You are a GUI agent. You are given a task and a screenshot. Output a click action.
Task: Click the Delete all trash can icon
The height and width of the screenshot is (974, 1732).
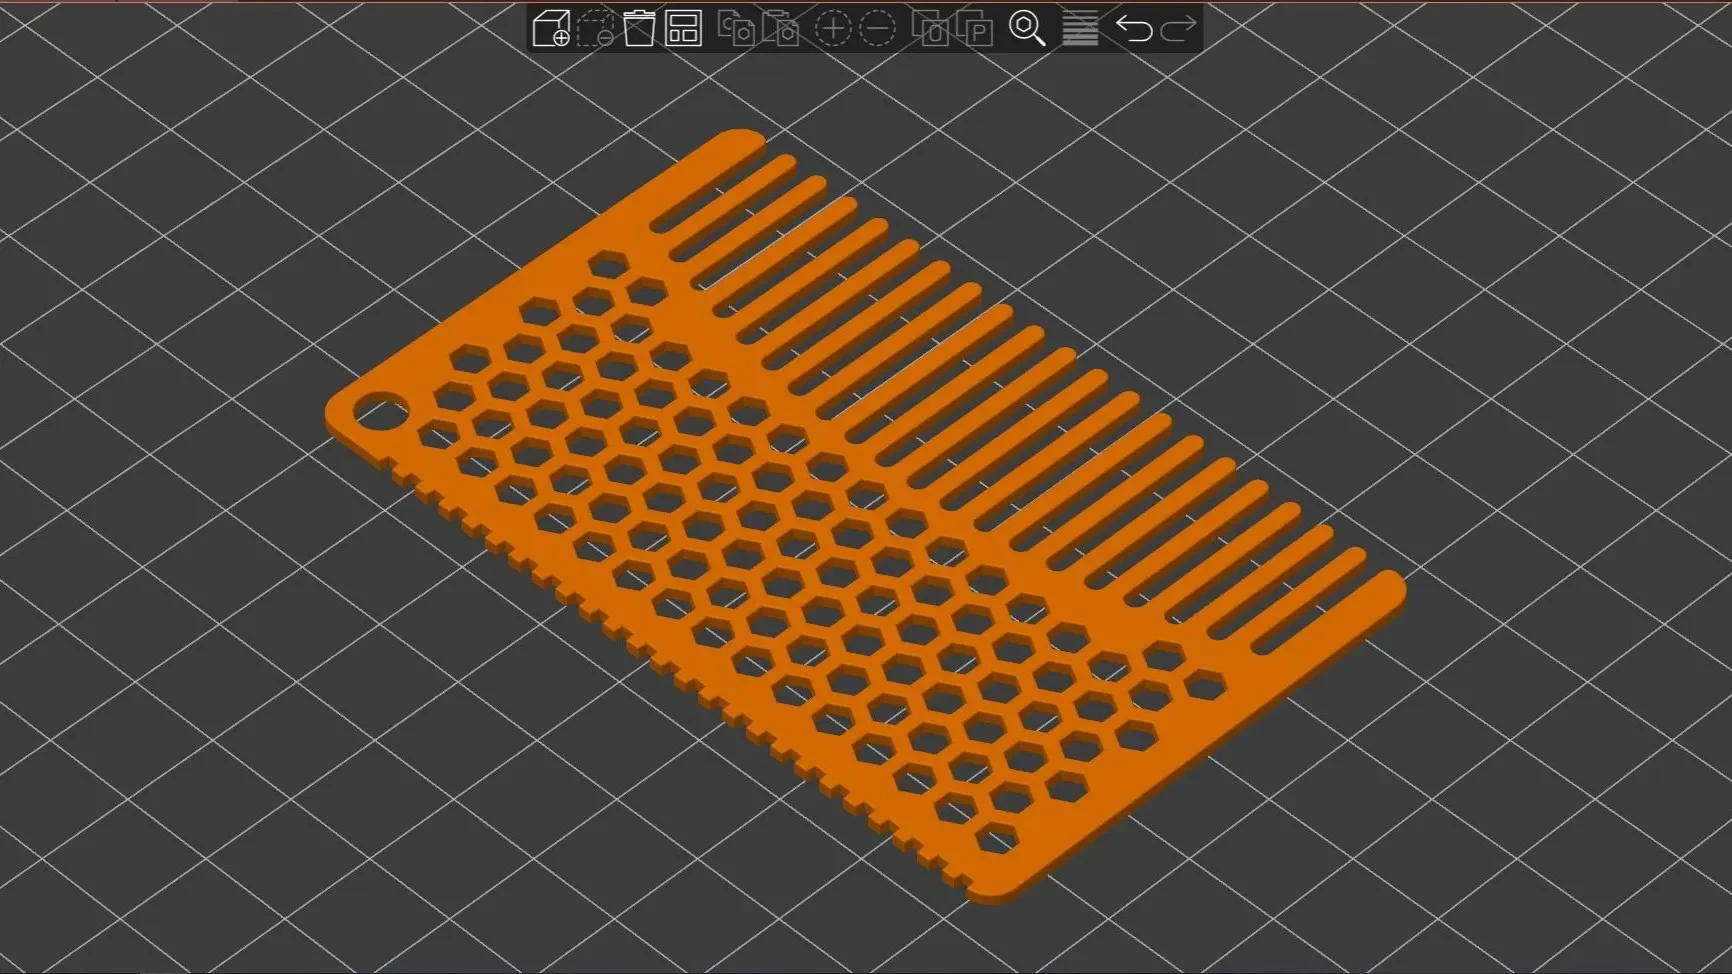pyautogui.click(x=639, y=29)
